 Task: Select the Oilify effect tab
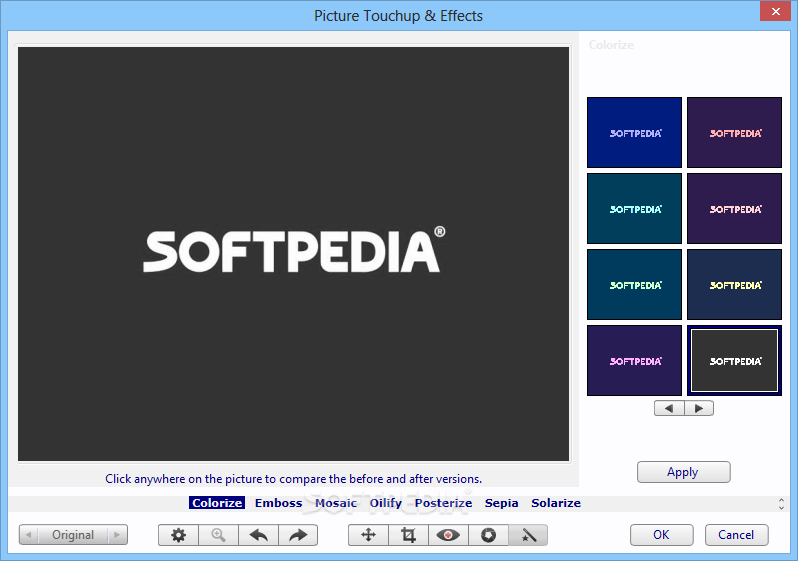coord(386,503)
